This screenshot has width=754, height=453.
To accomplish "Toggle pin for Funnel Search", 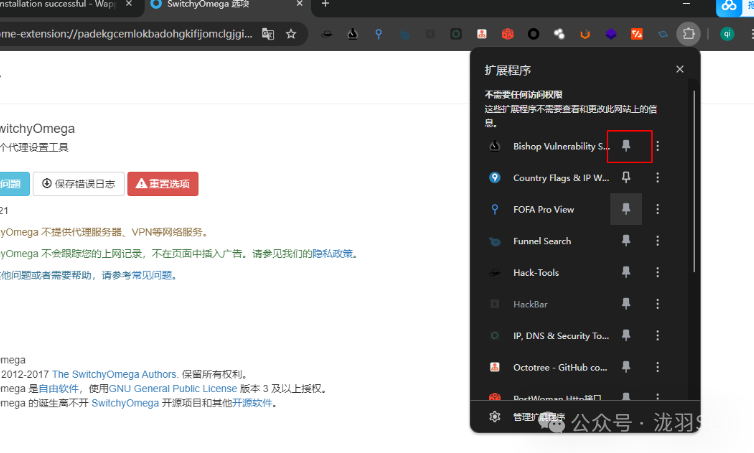I will pos(626,240).
